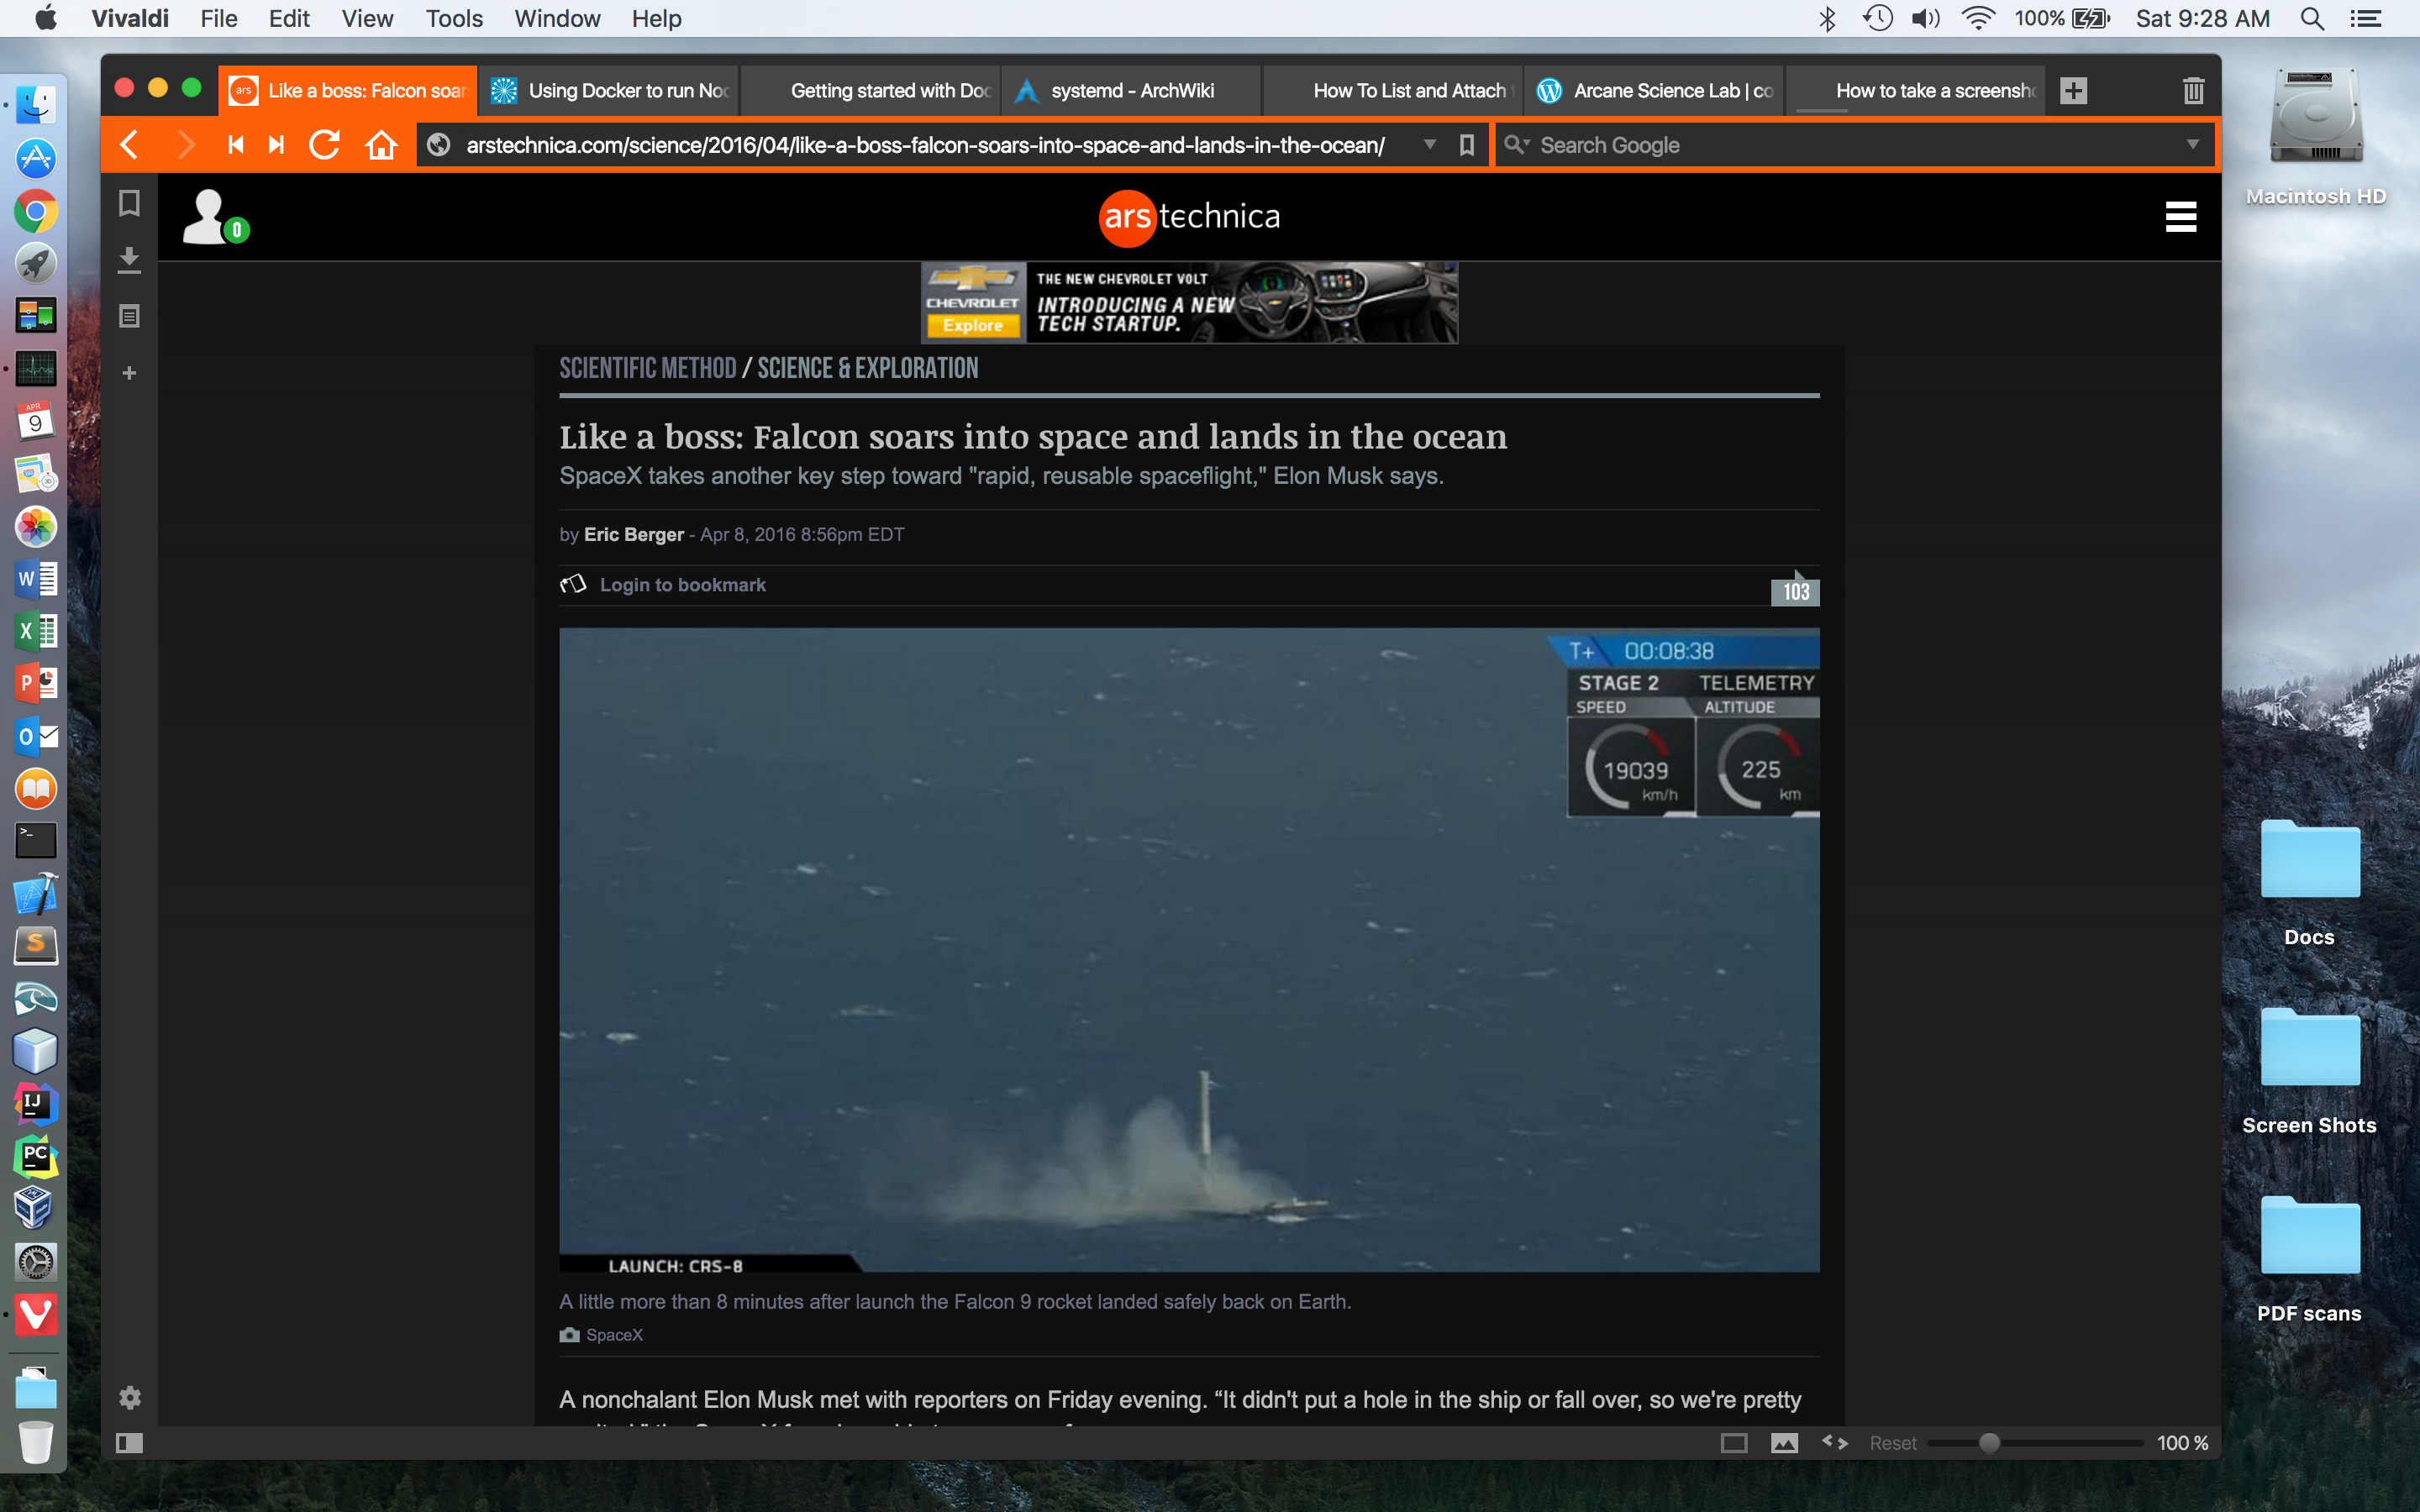Viewport: 2420px width, 1512px height.
Task: Open the Tools menu
Action: pos(453,18)
